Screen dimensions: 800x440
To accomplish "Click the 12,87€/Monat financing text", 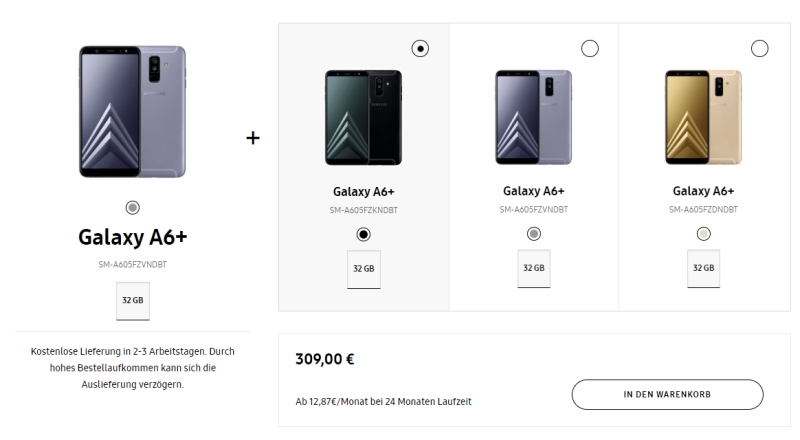I will (x=383, y=401).
